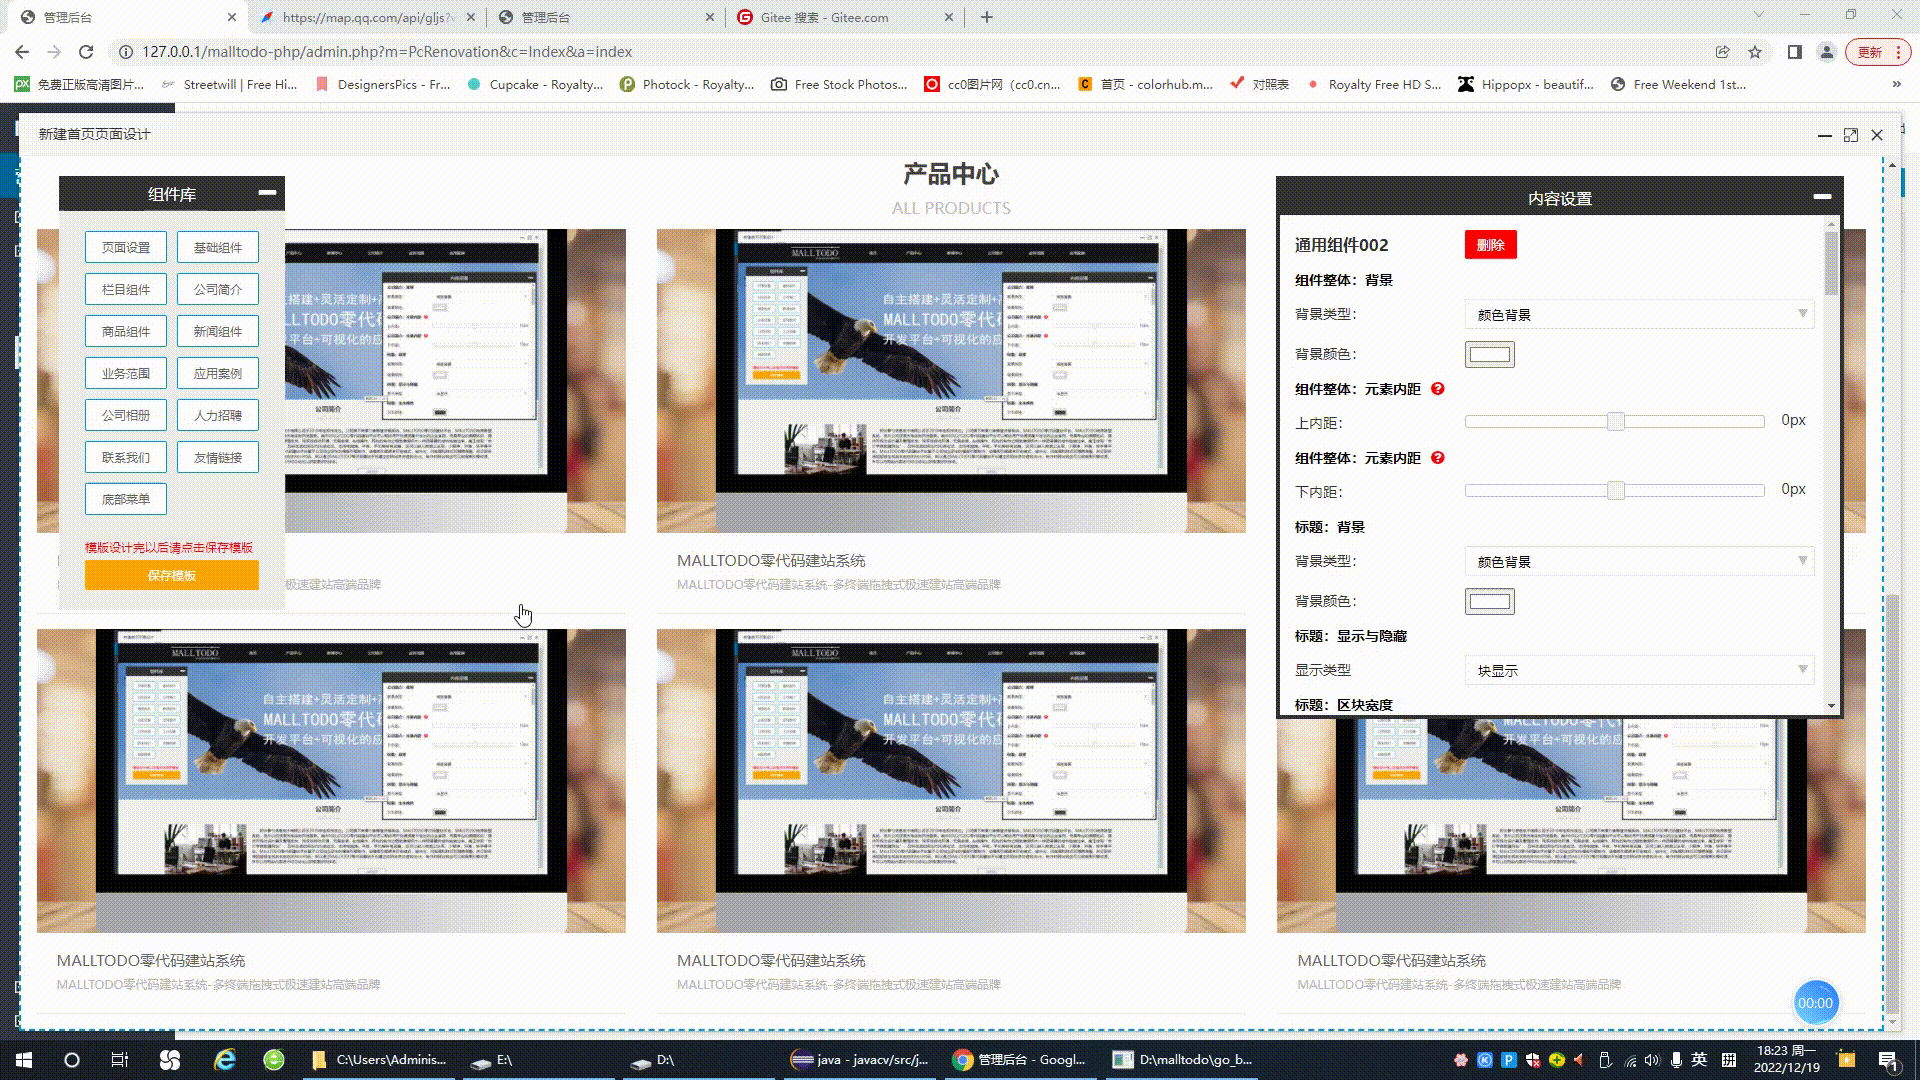Select the 栏目组件 button
This screenshot has height=1080, width=1920.
point(126,289)
